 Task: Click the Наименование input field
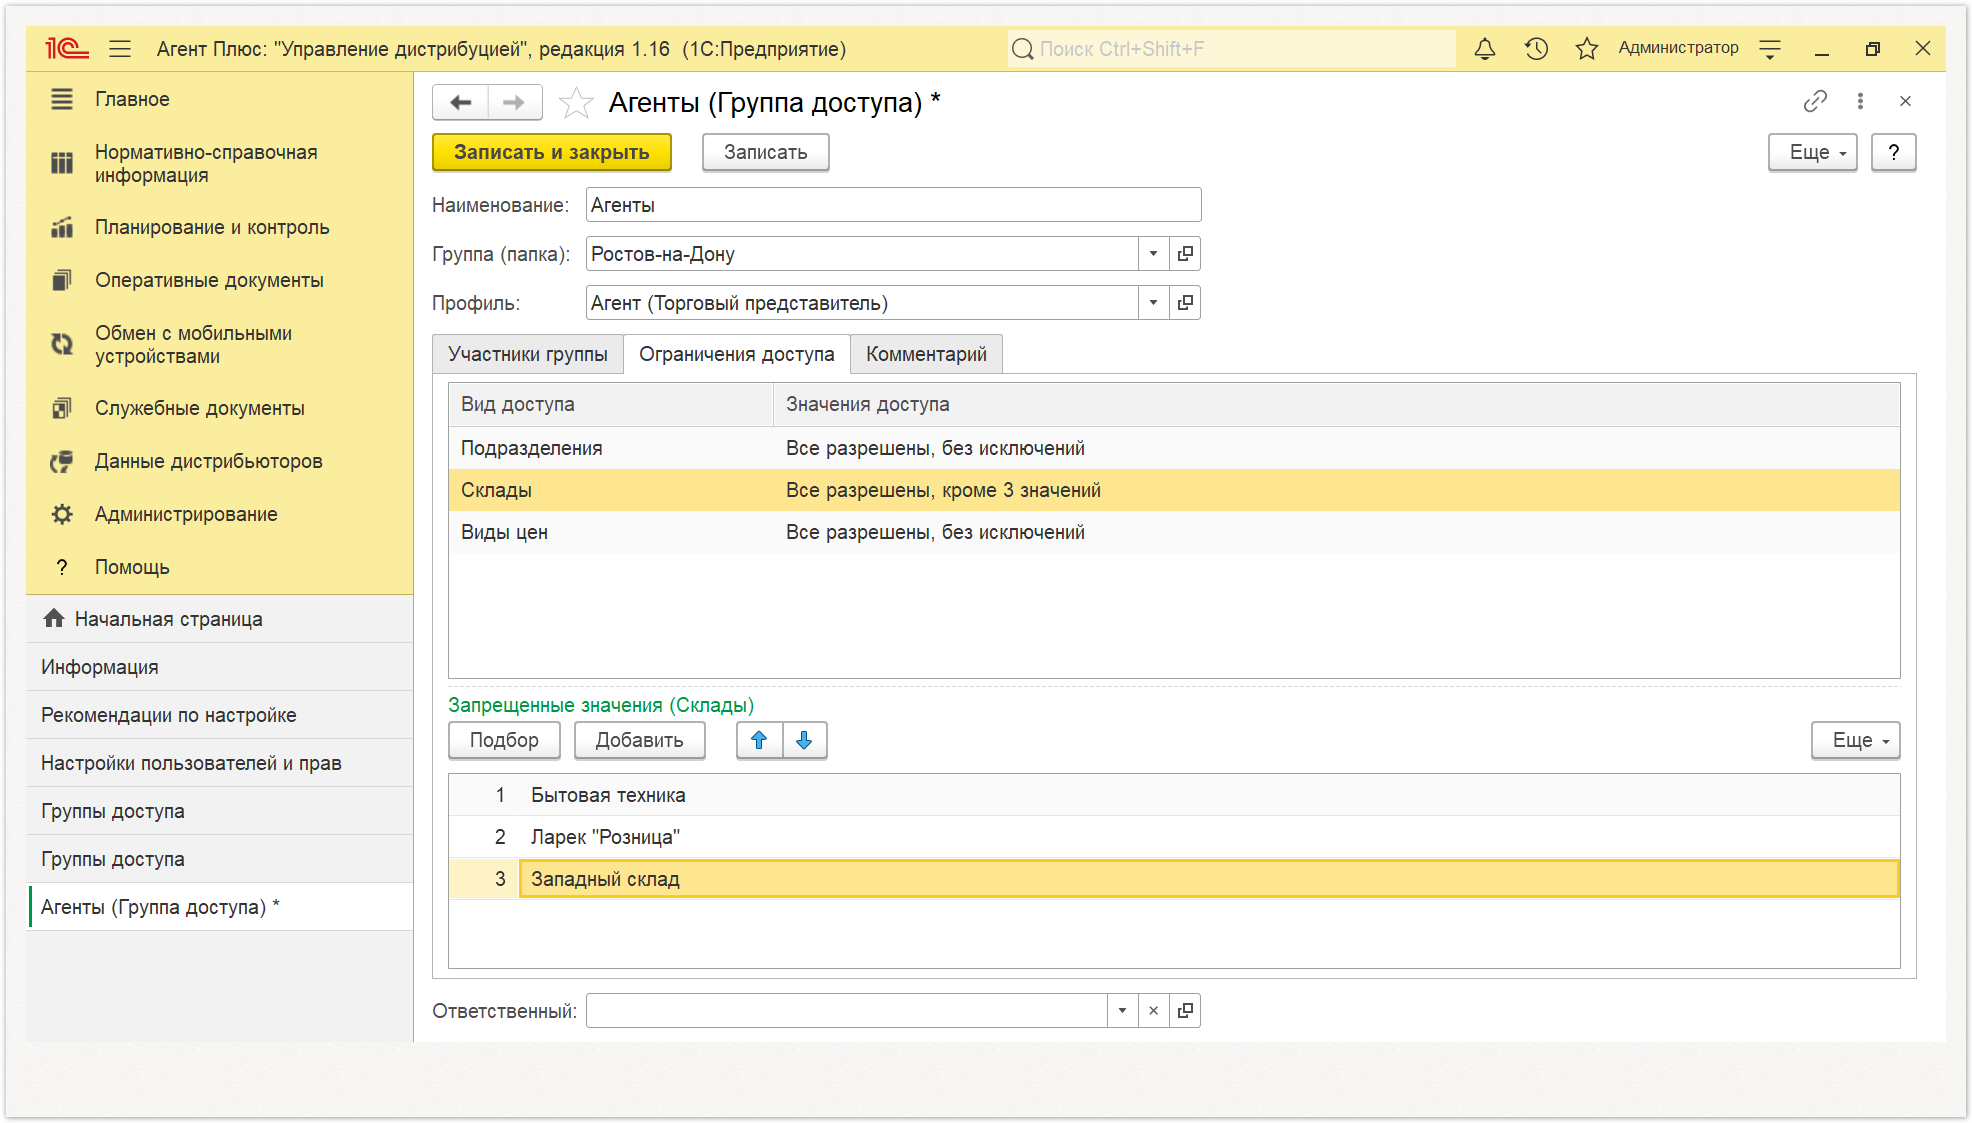pos(894,205)
